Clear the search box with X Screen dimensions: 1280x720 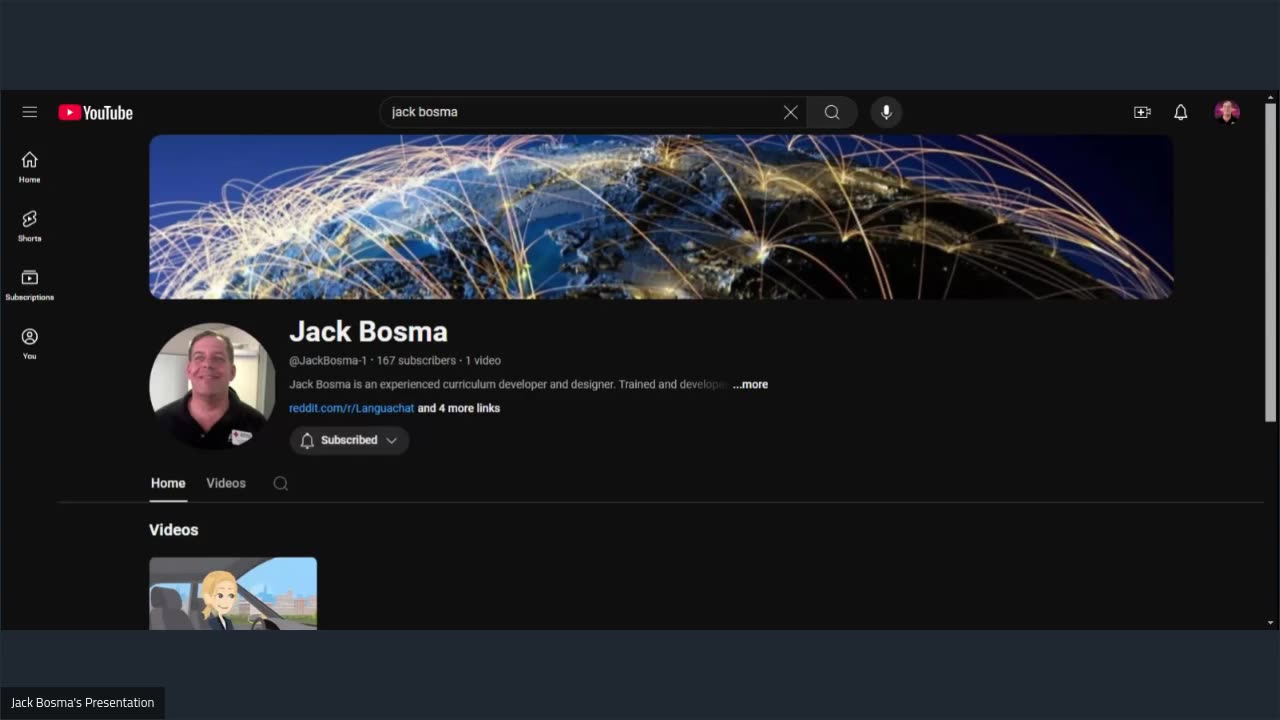coord(790,112)
